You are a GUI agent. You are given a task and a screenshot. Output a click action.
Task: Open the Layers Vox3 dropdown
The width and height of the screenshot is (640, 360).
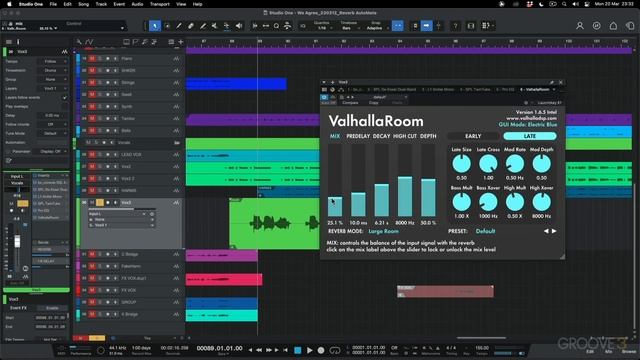click(x=53, y=88)
